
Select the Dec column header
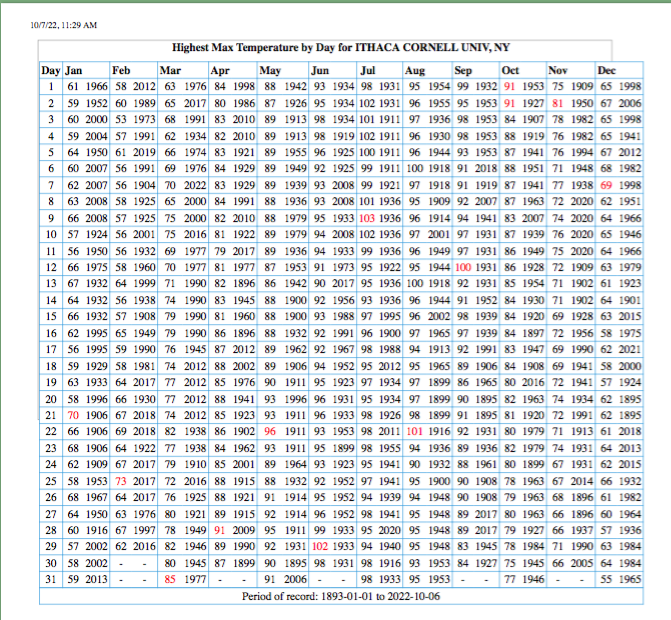(x=607, y=71)
